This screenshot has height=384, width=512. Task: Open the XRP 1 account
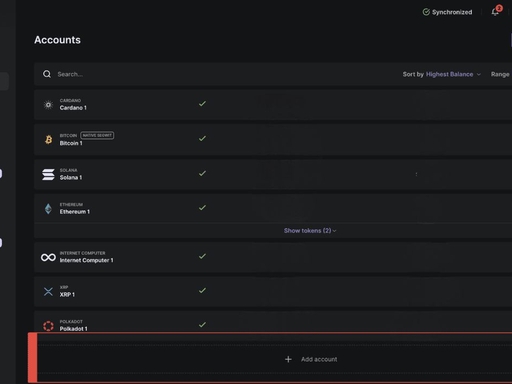[273, 291]
